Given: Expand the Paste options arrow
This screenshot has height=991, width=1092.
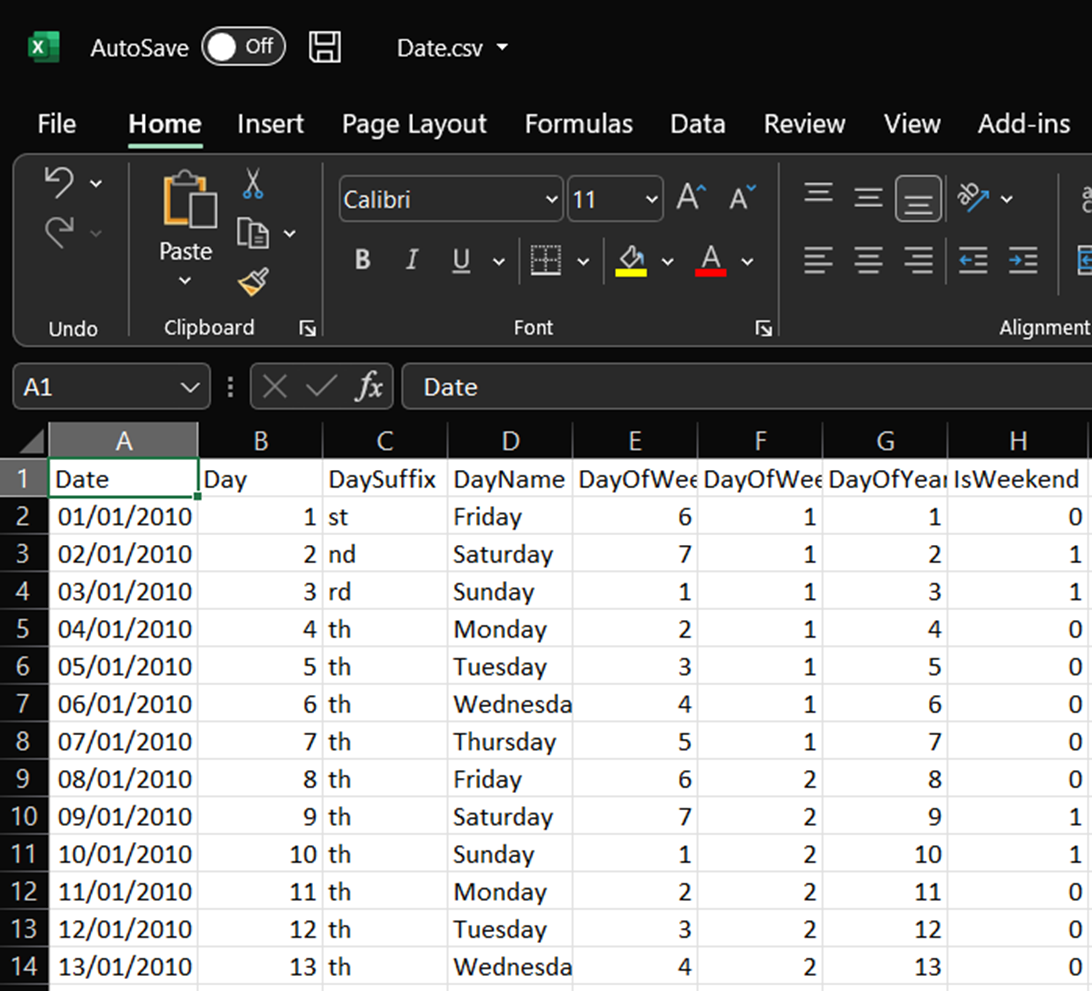Looking at the screenshot, I should point(185,281).
